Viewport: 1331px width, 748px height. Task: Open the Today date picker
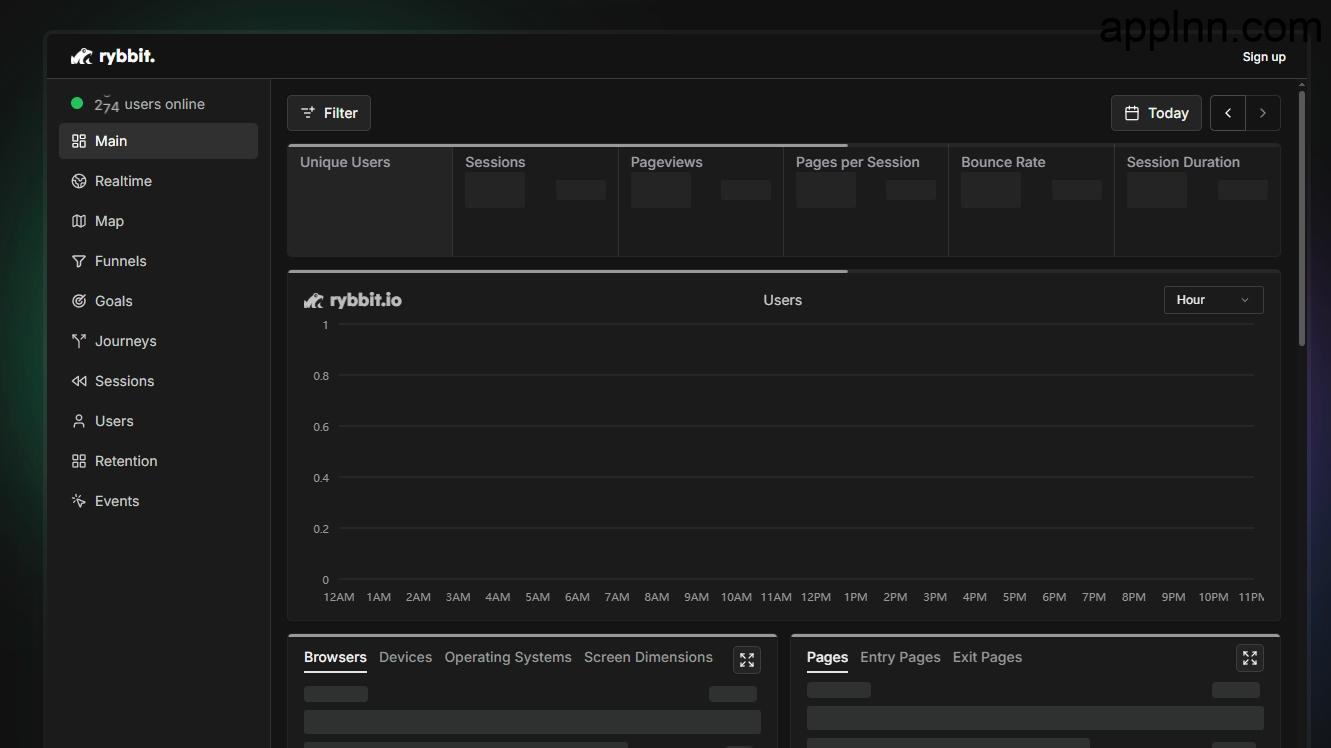pyautogui.click(x=1156, y=113)
